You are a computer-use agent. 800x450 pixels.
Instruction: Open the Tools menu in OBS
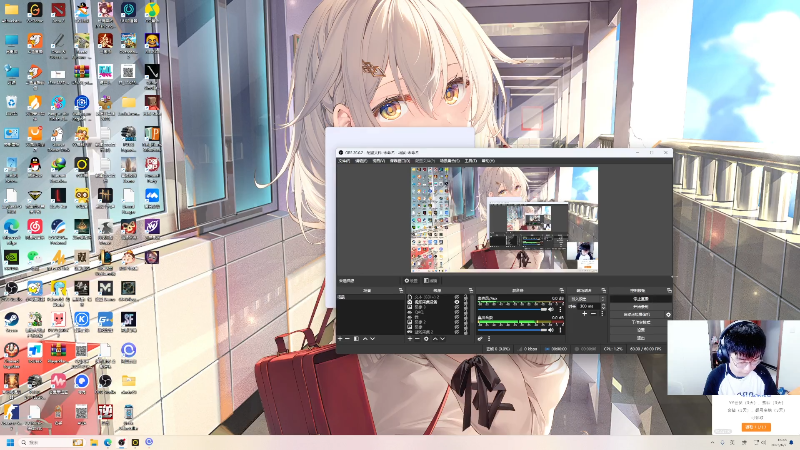click(x=470, y=161)
